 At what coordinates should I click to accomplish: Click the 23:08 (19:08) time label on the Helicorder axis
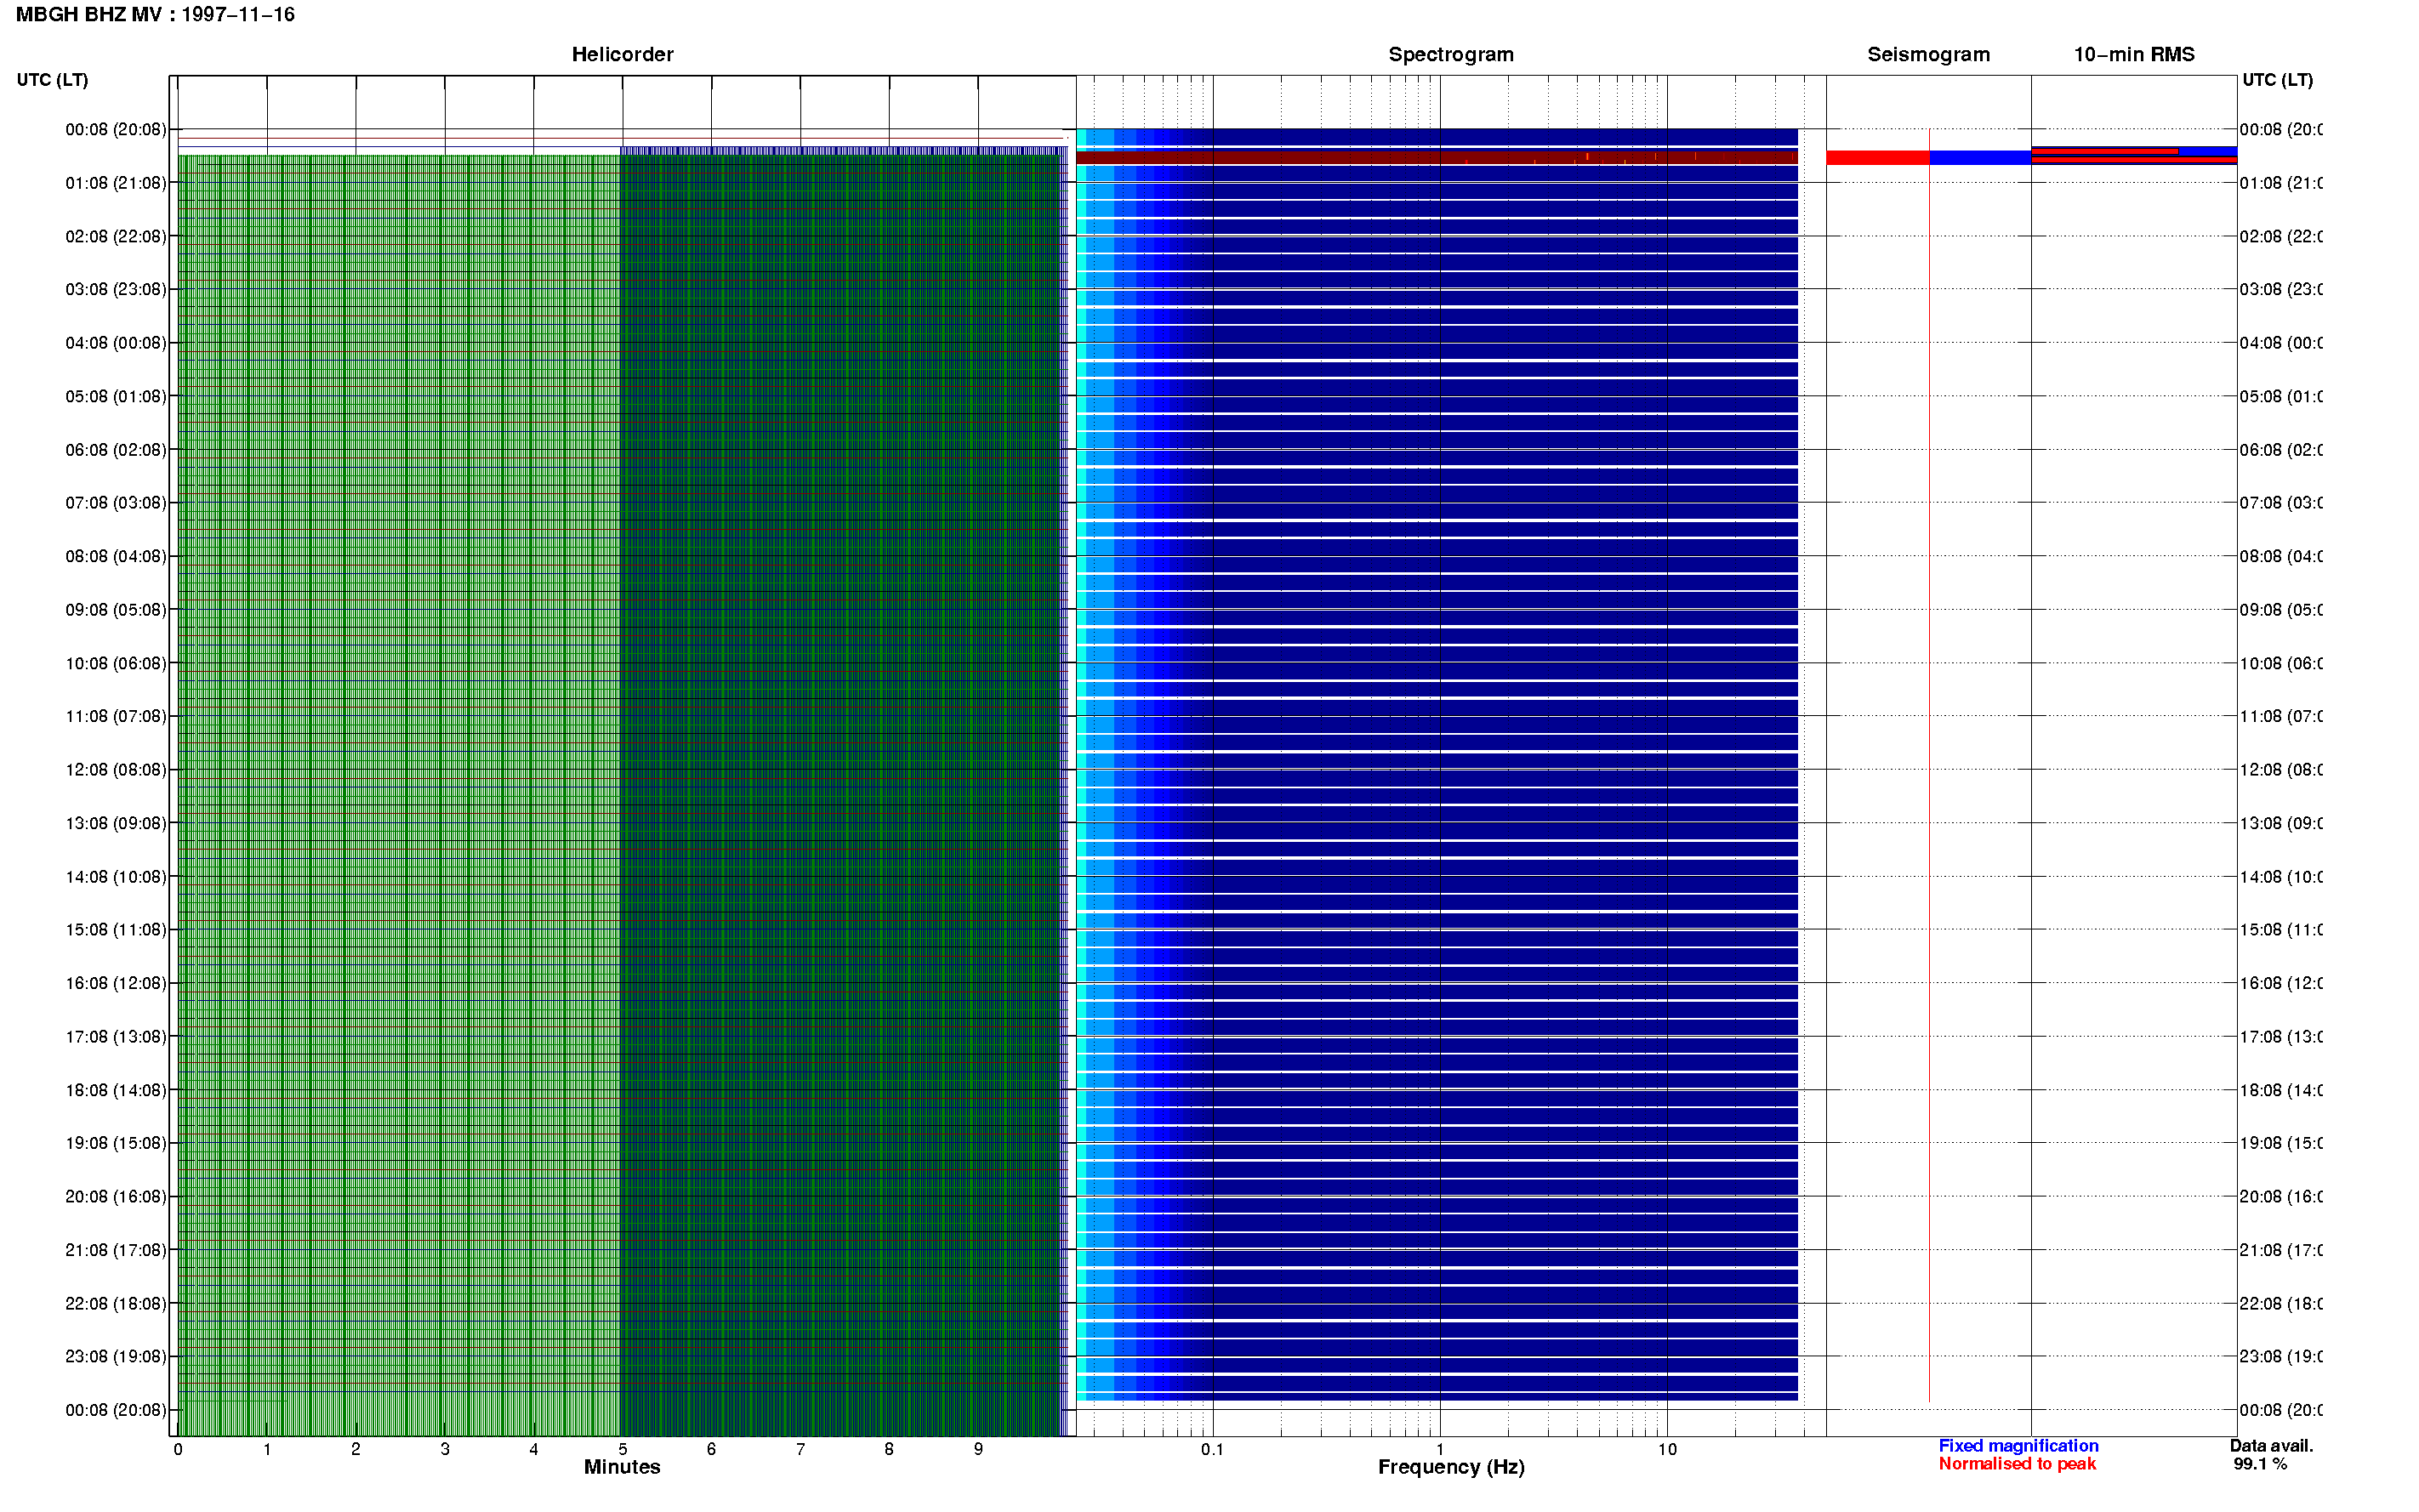[116, 1357]
